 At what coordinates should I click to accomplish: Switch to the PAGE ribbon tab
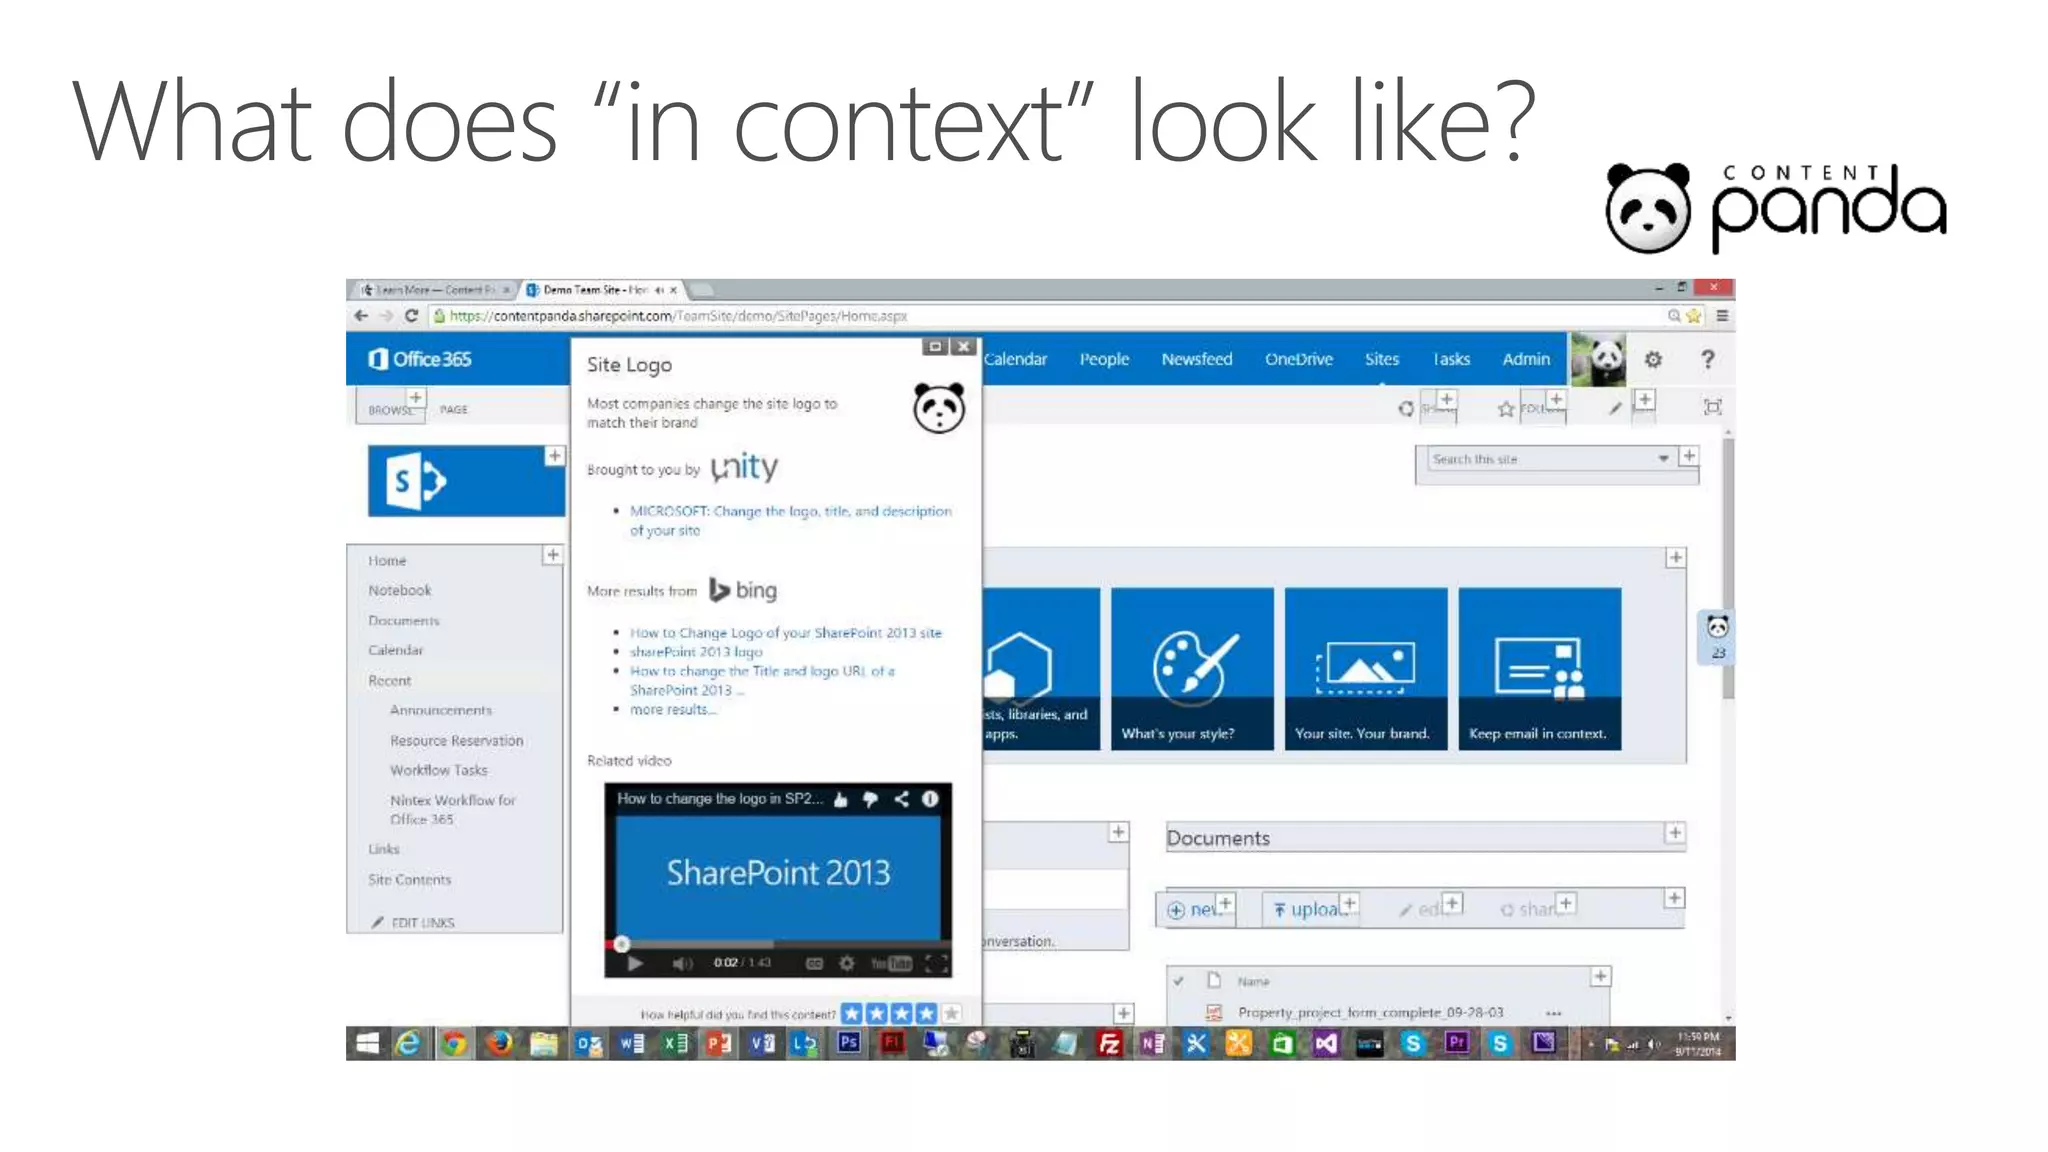pyautogui.click(x=453, y=409)
